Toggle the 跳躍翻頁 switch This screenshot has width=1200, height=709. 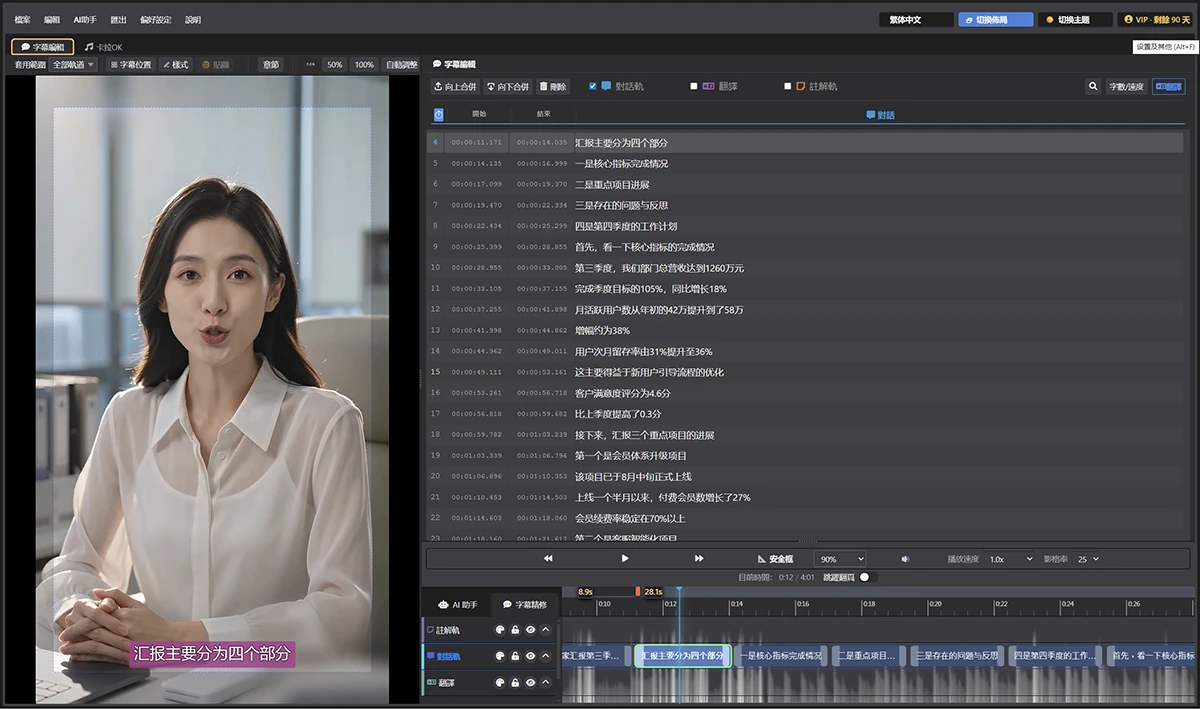864,577
